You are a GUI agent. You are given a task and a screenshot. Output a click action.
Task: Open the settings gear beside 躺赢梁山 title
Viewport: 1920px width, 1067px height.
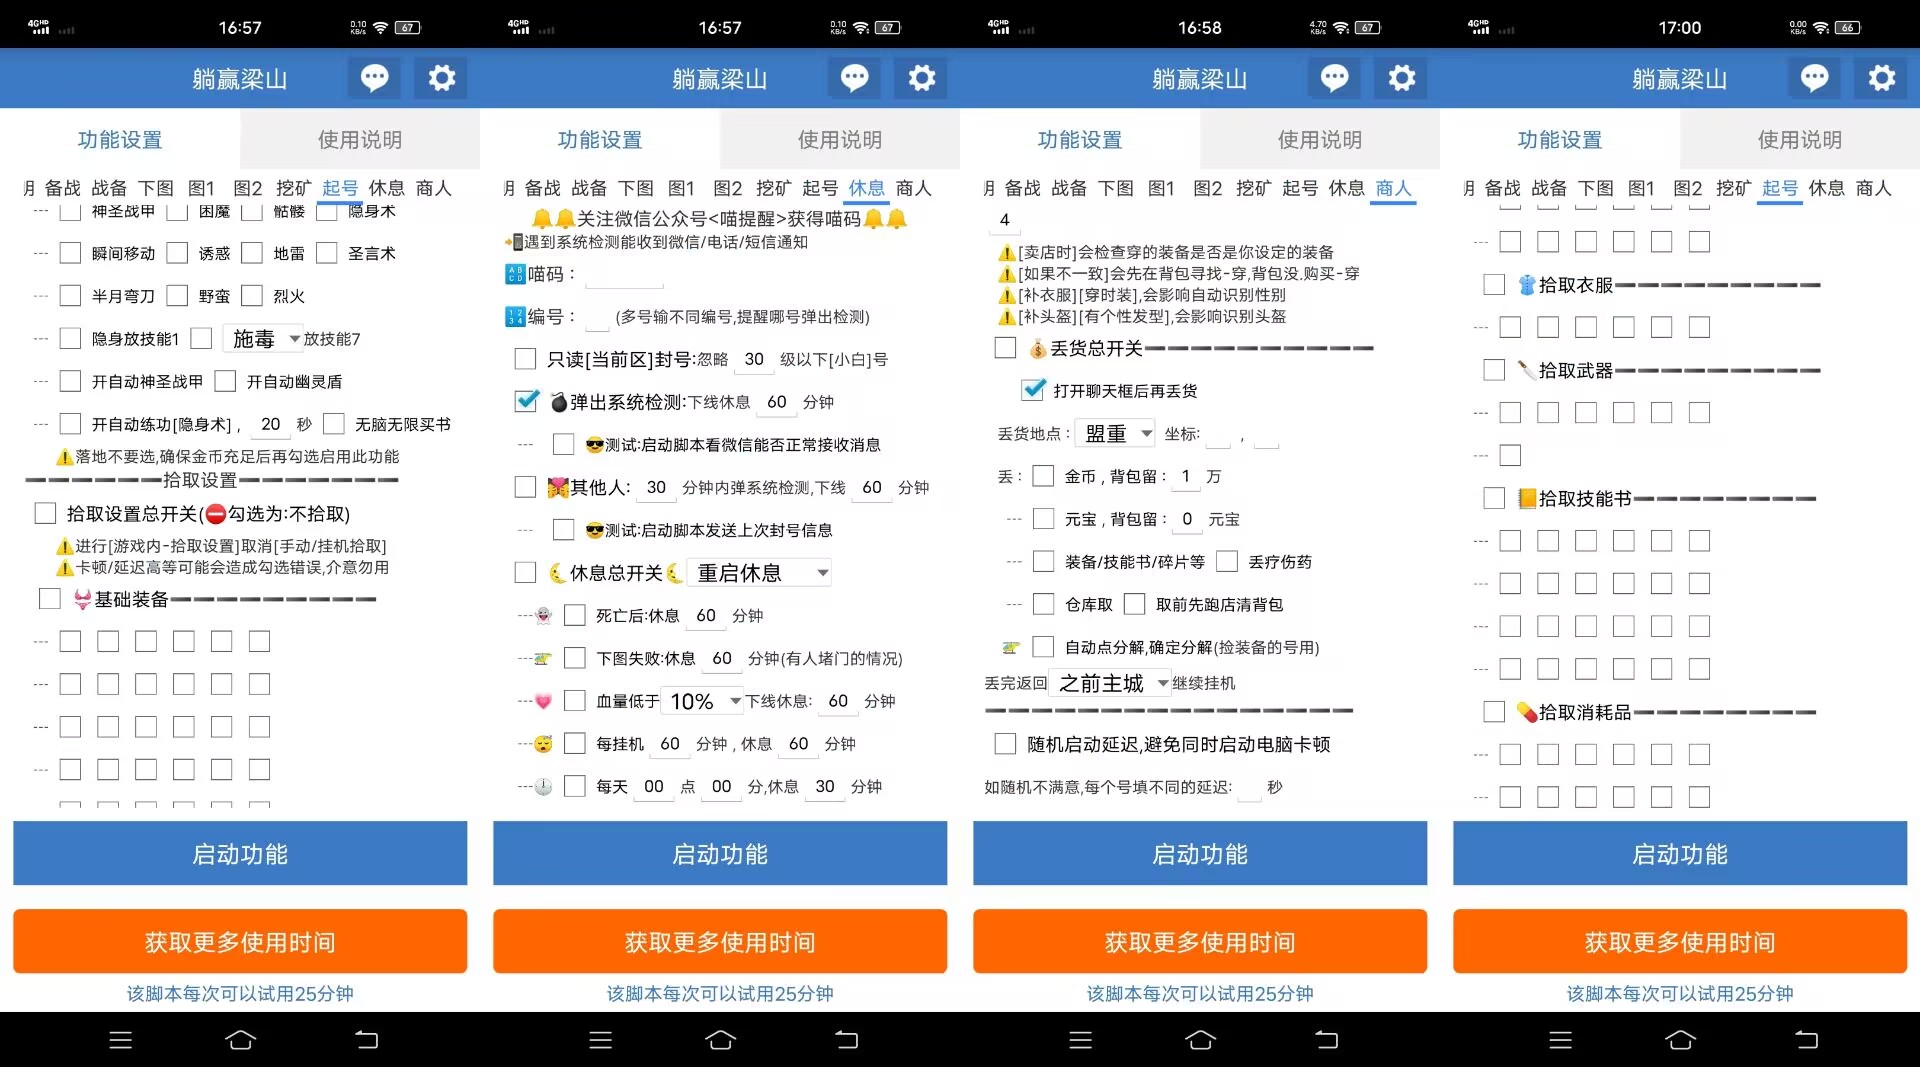coord(441,78)
